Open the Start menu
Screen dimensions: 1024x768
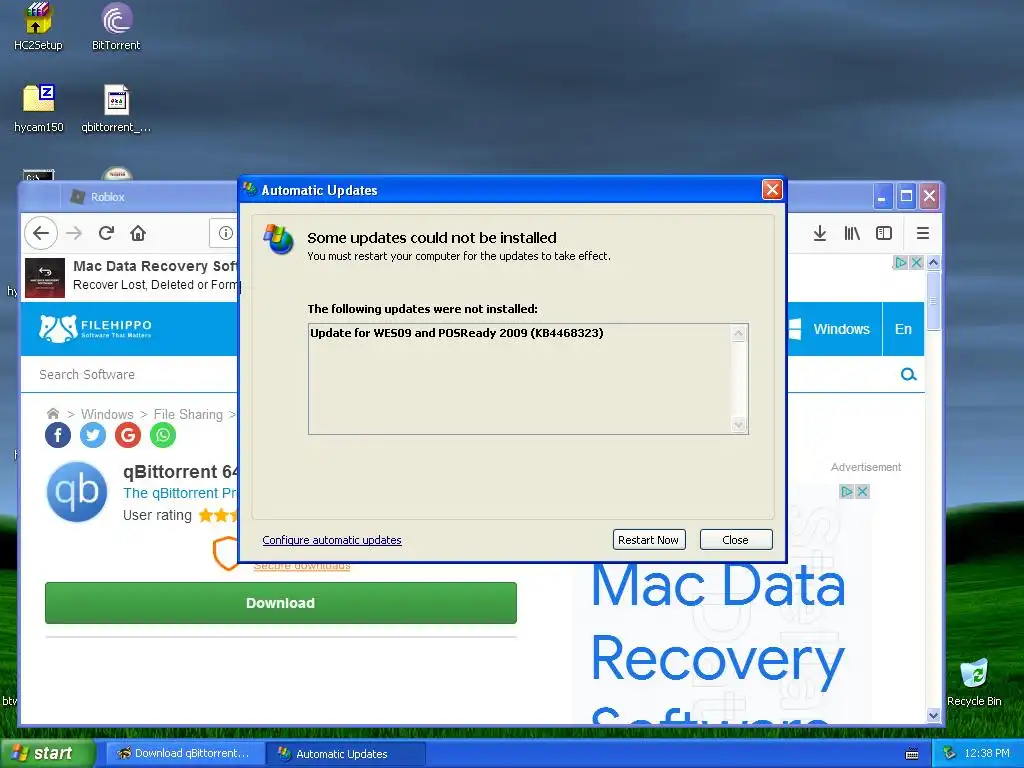click(x=46, y=753)
